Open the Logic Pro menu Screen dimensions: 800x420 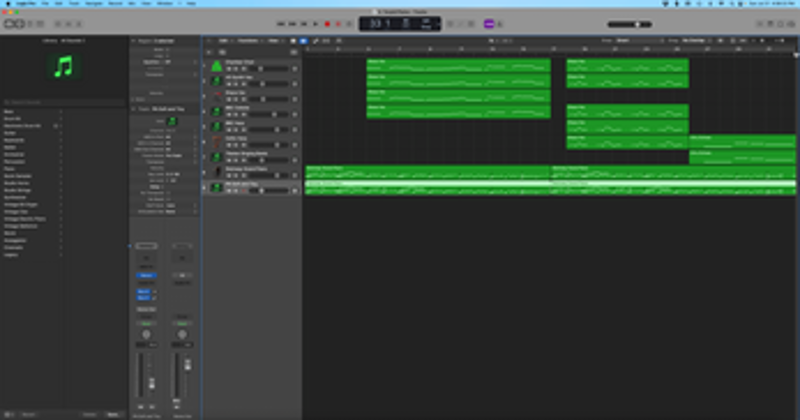click(x=25, y=3)
